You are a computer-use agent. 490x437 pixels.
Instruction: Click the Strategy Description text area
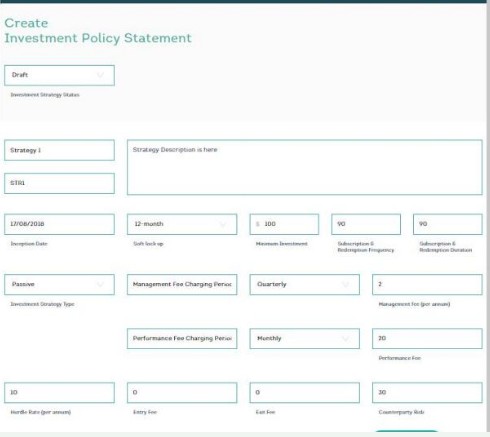pos(305,167)
